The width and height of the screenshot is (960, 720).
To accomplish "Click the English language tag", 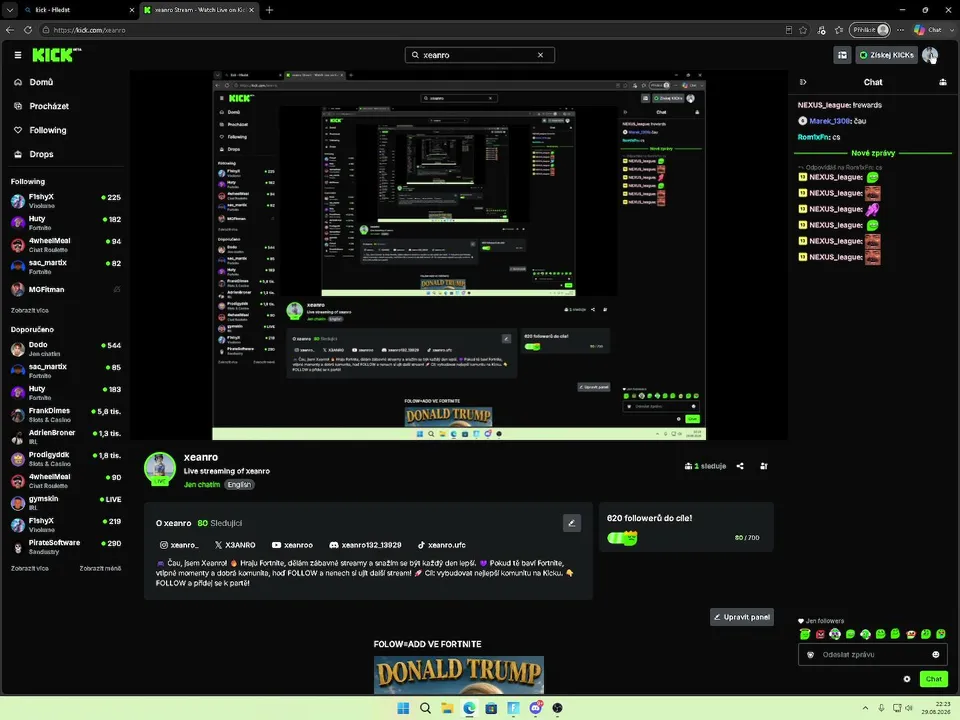I will 239,484.
